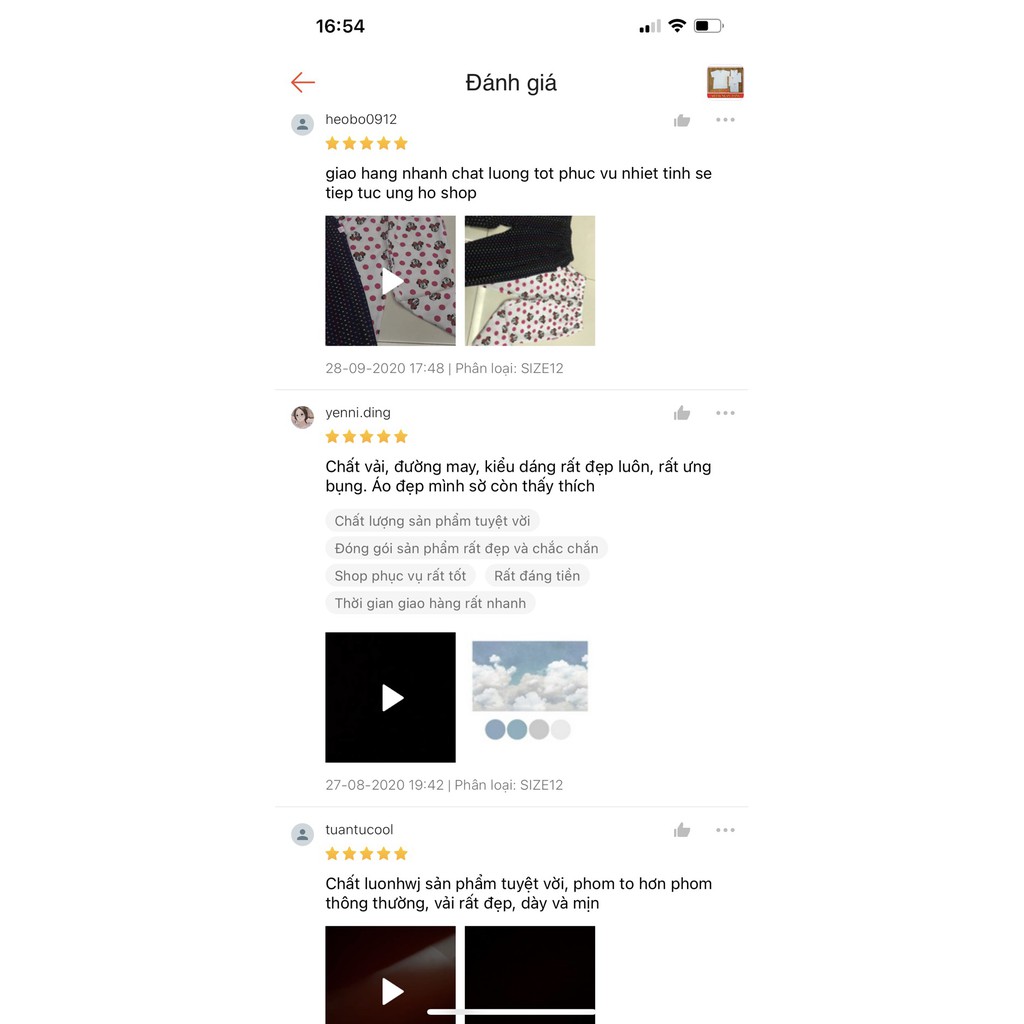Open username tuantucool's profile
Viewport: 1024px width, 1024px height.
point(359,829)
